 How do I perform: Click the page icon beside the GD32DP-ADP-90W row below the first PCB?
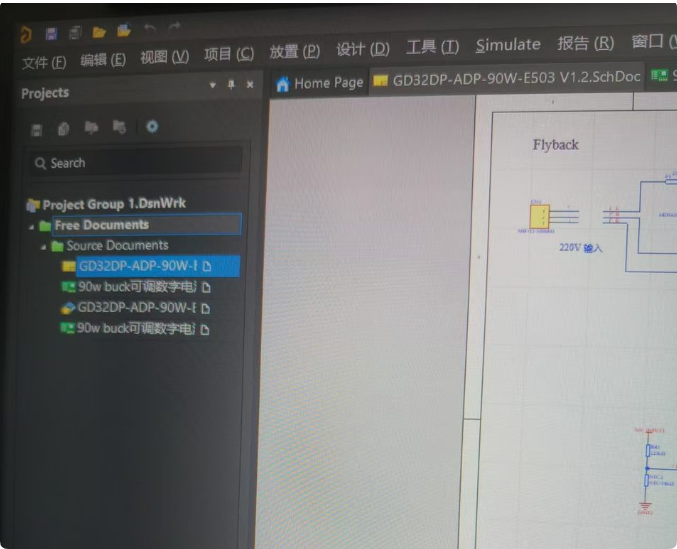coord(206,309)
